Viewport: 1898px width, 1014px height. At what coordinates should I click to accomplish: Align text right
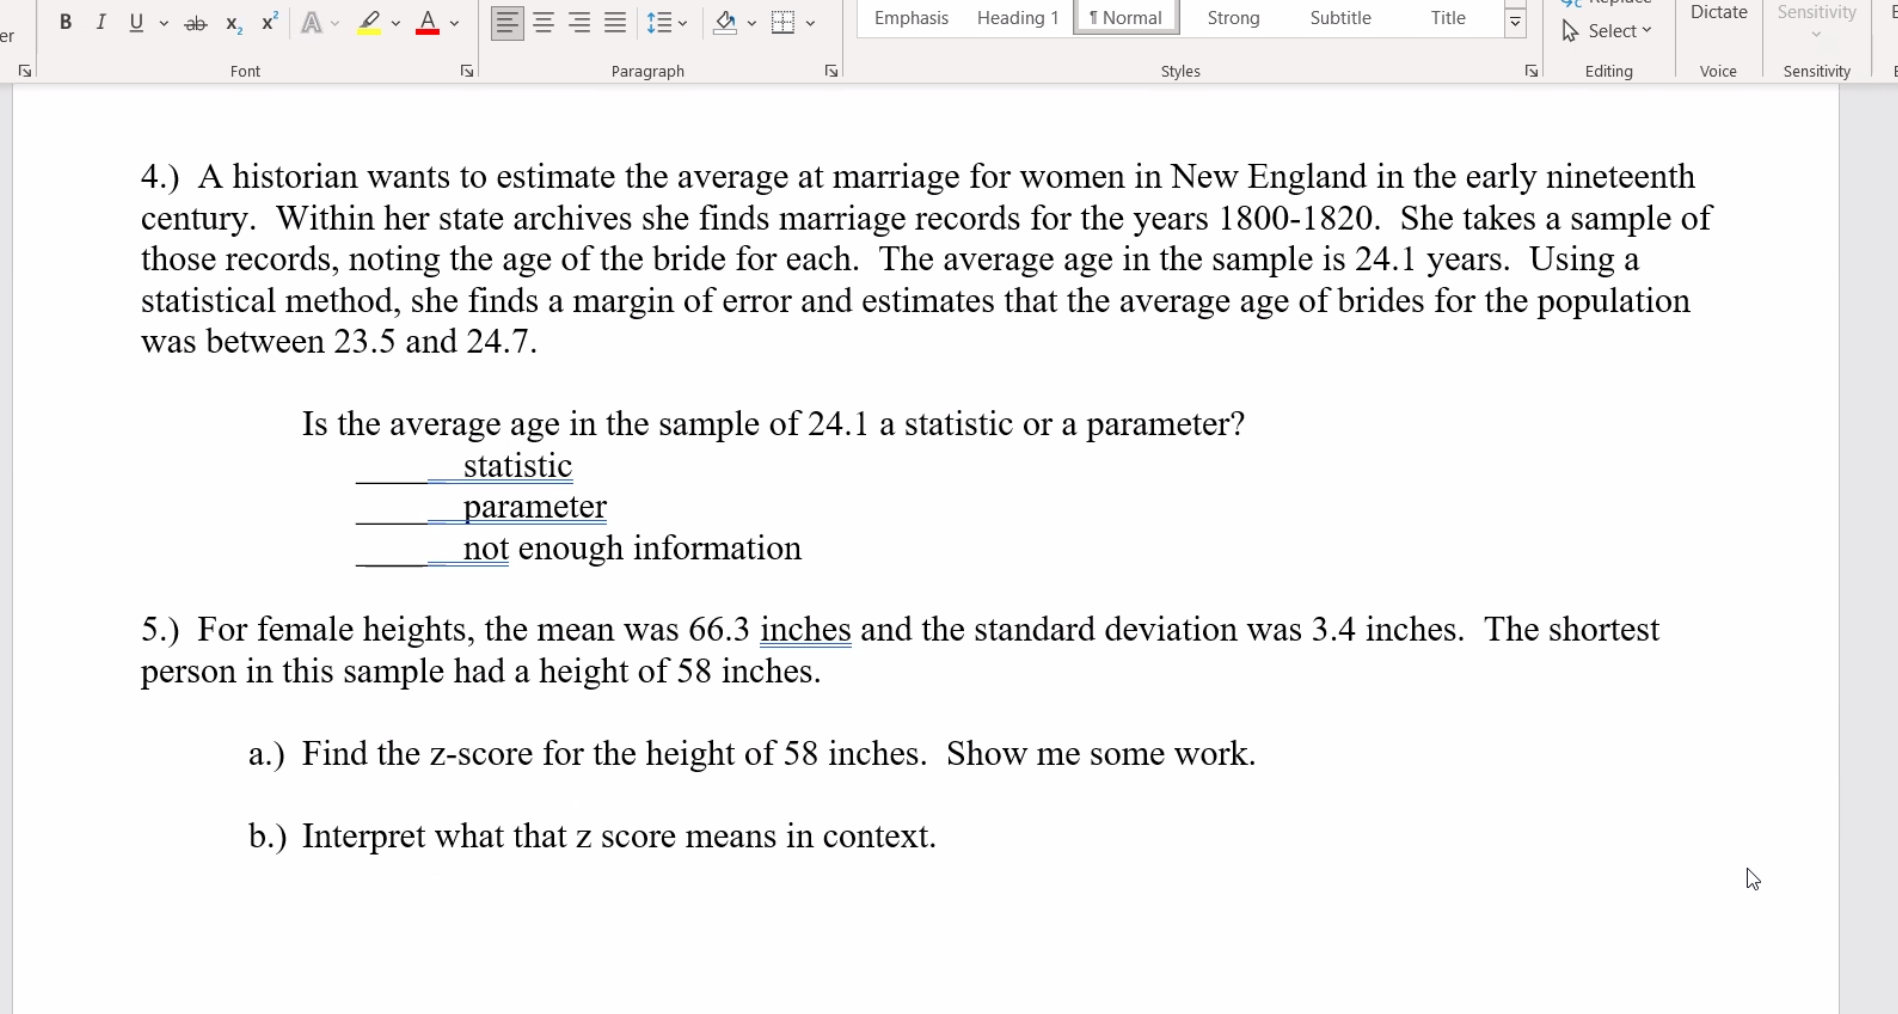579,22
